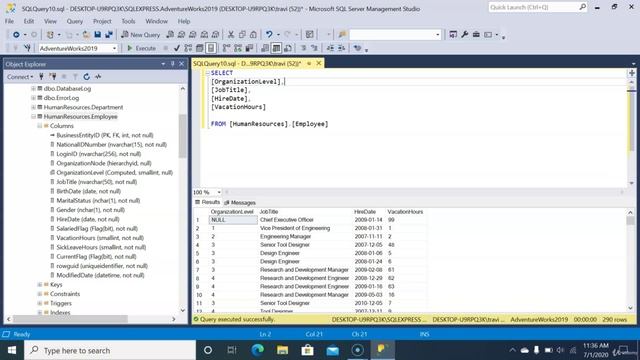
Task: Click the Results to File icon
Action: coord(288,48)
